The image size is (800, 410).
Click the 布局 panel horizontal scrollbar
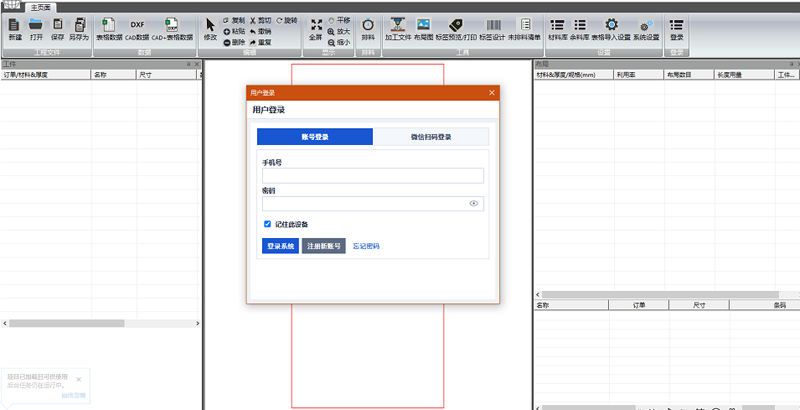coord(660,294)
